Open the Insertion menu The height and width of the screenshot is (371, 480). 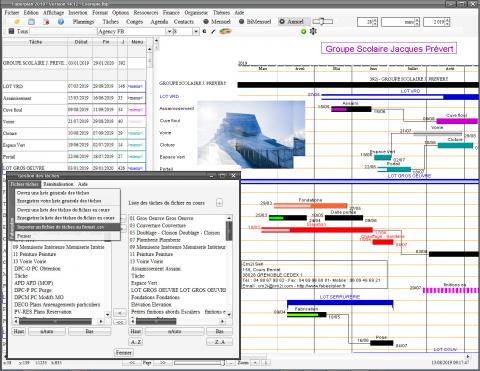click(x=78, y=12)
